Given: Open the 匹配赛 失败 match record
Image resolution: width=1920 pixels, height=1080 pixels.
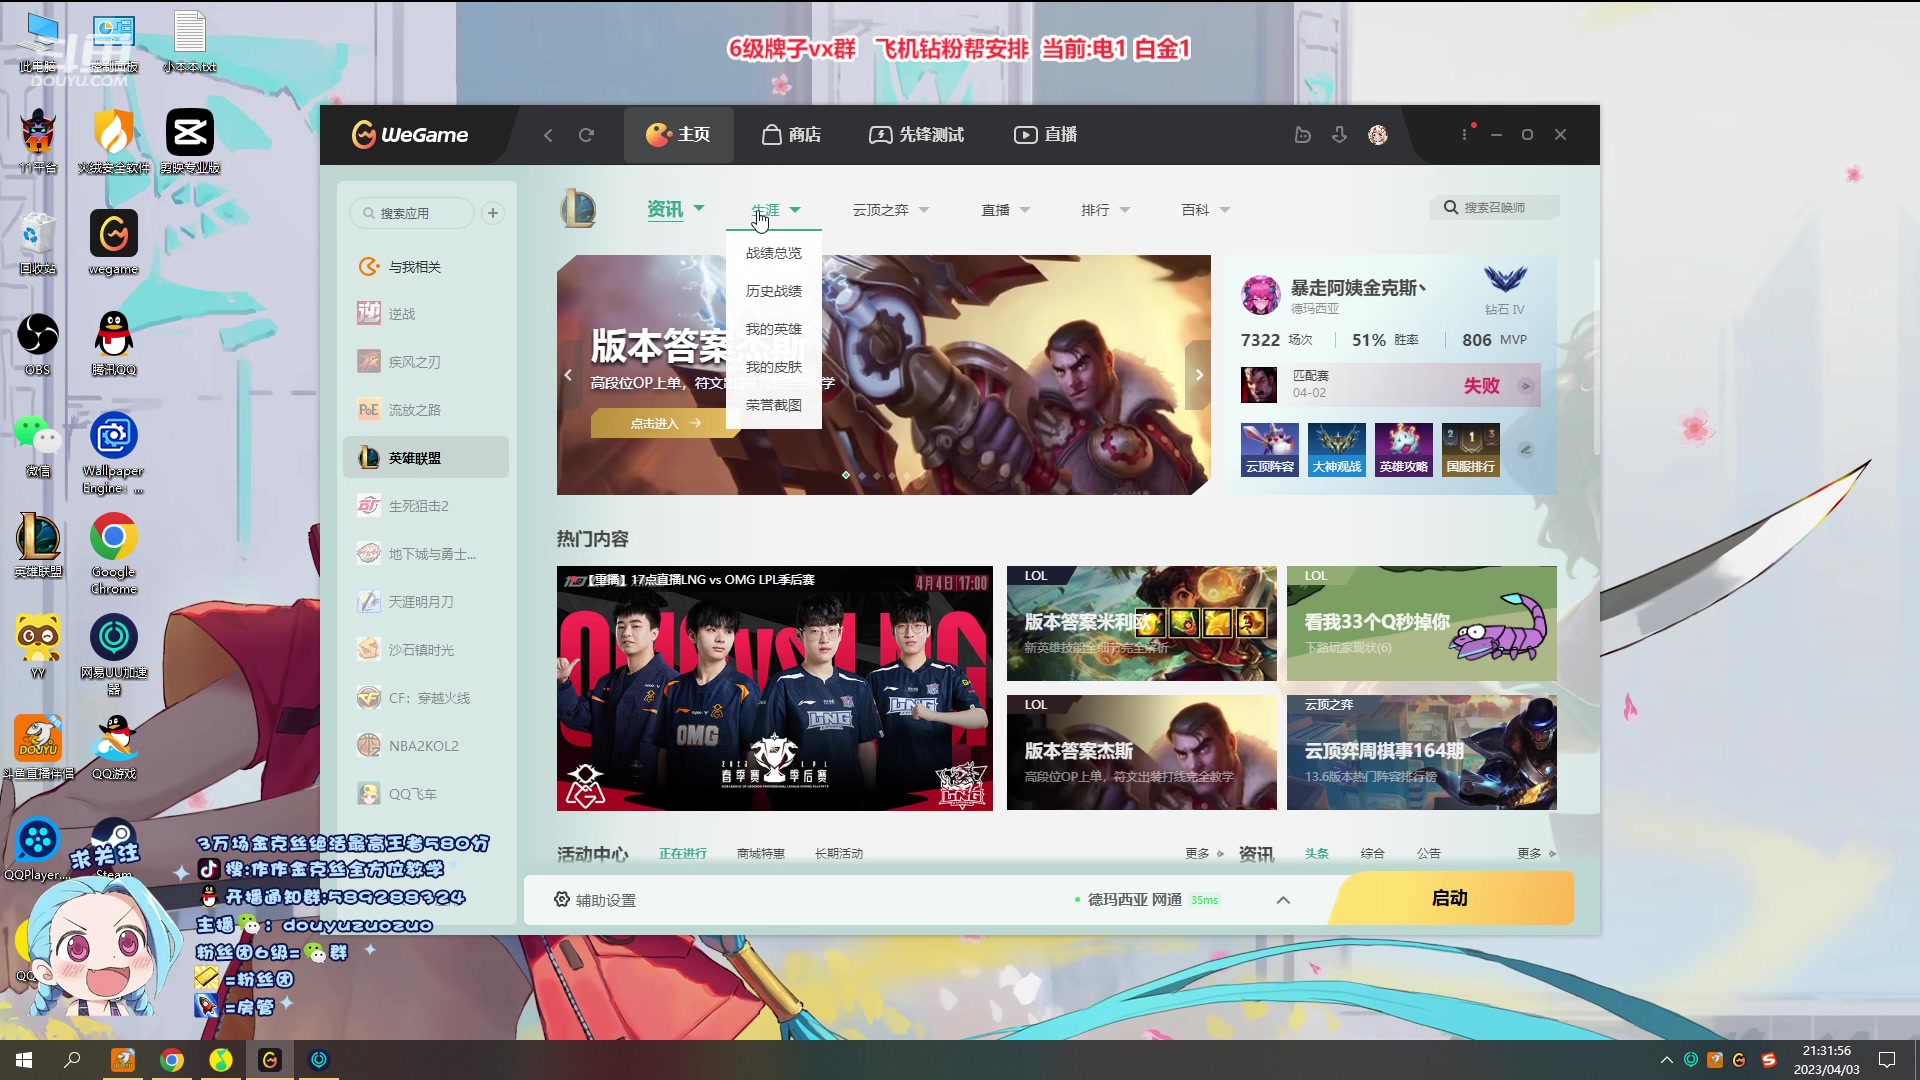Looking at the screenshot, I should coord(1390,385).
